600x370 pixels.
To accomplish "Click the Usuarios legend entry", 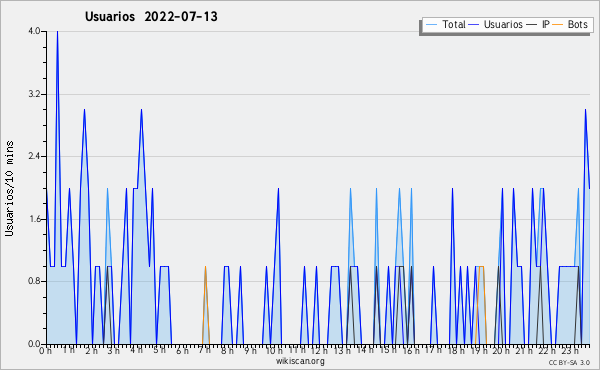I will pos(496,24).
